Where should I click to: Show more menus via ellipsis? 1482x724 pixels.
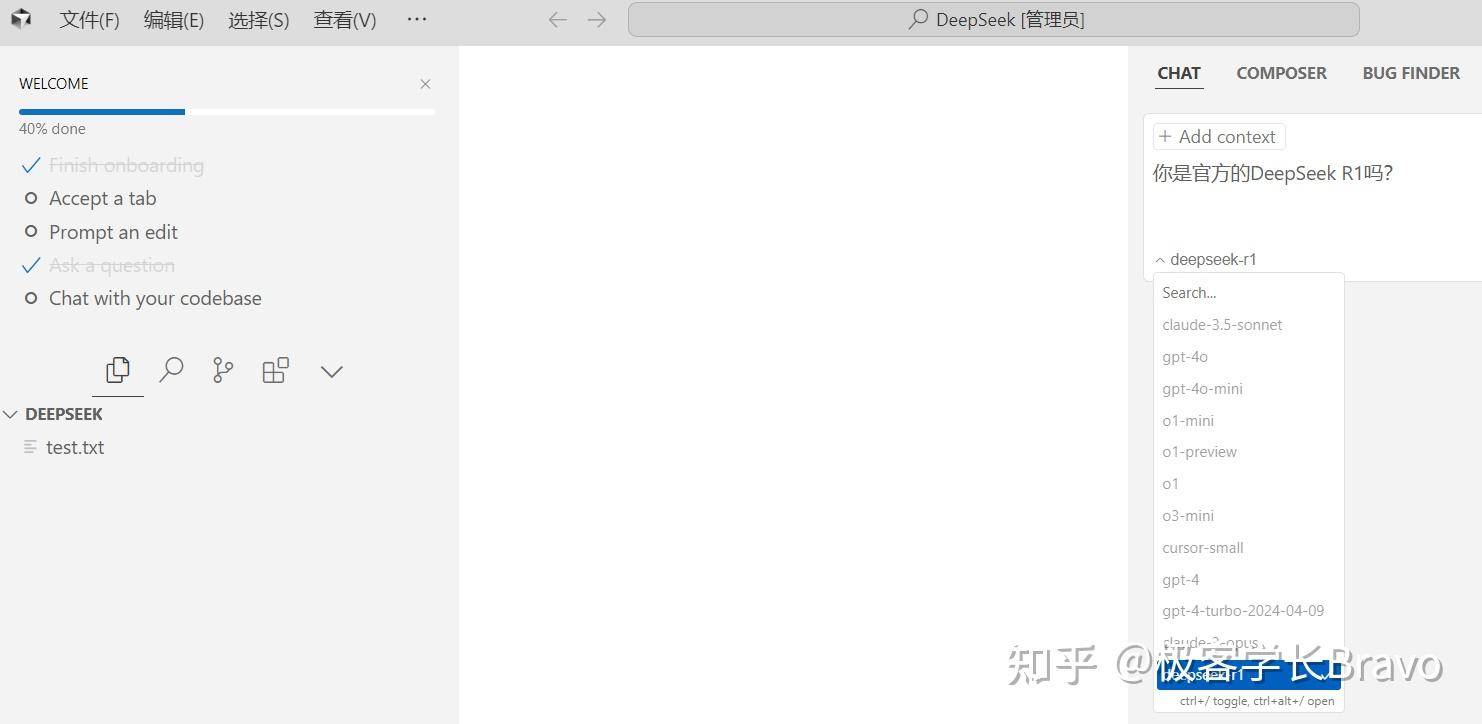[x=418, y=19]
